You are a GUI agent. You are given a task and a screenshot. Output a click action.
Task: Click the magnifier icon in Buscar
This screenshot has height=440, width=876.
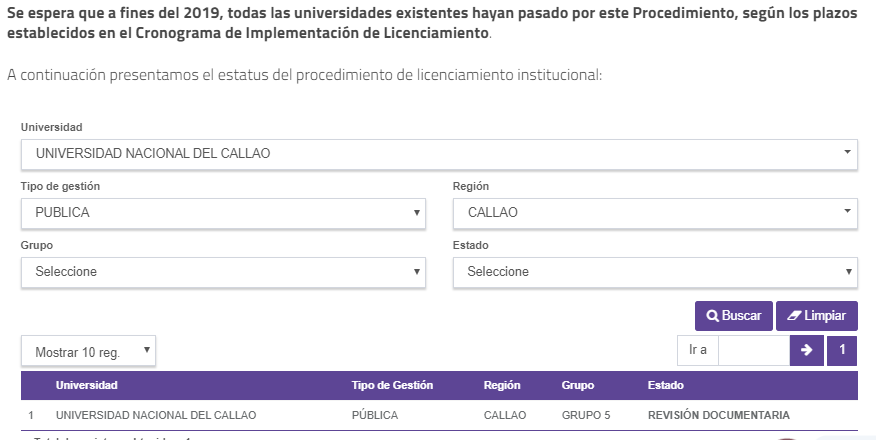712,316
